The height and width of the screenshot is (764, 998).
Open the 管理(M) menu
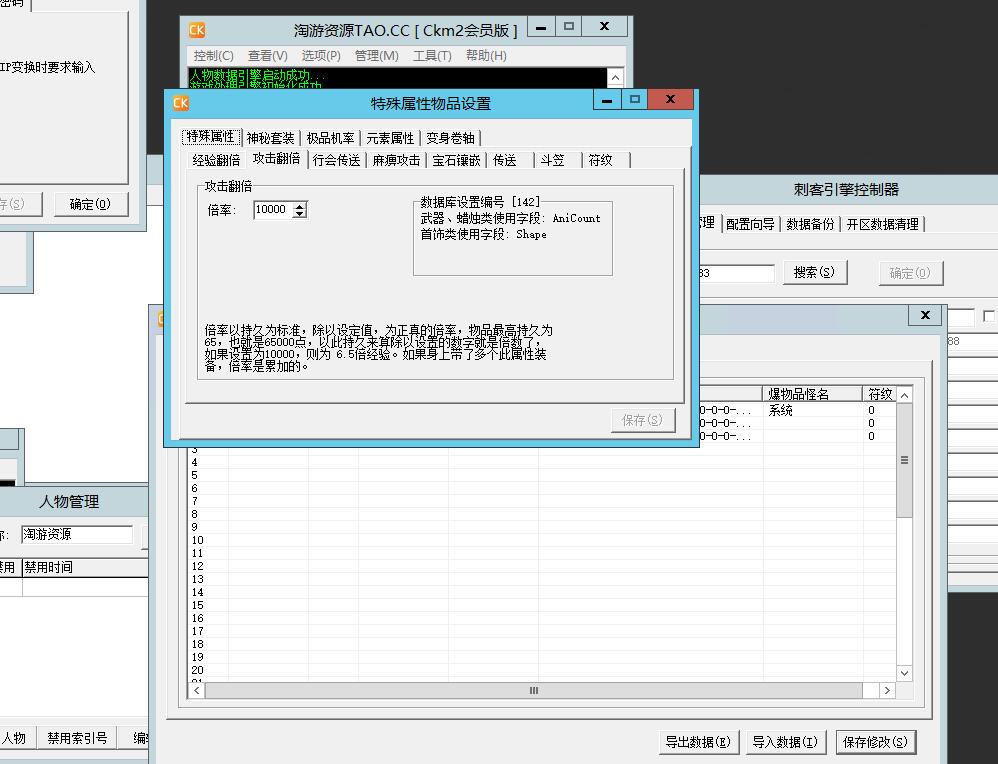click(x=376, y=56)
